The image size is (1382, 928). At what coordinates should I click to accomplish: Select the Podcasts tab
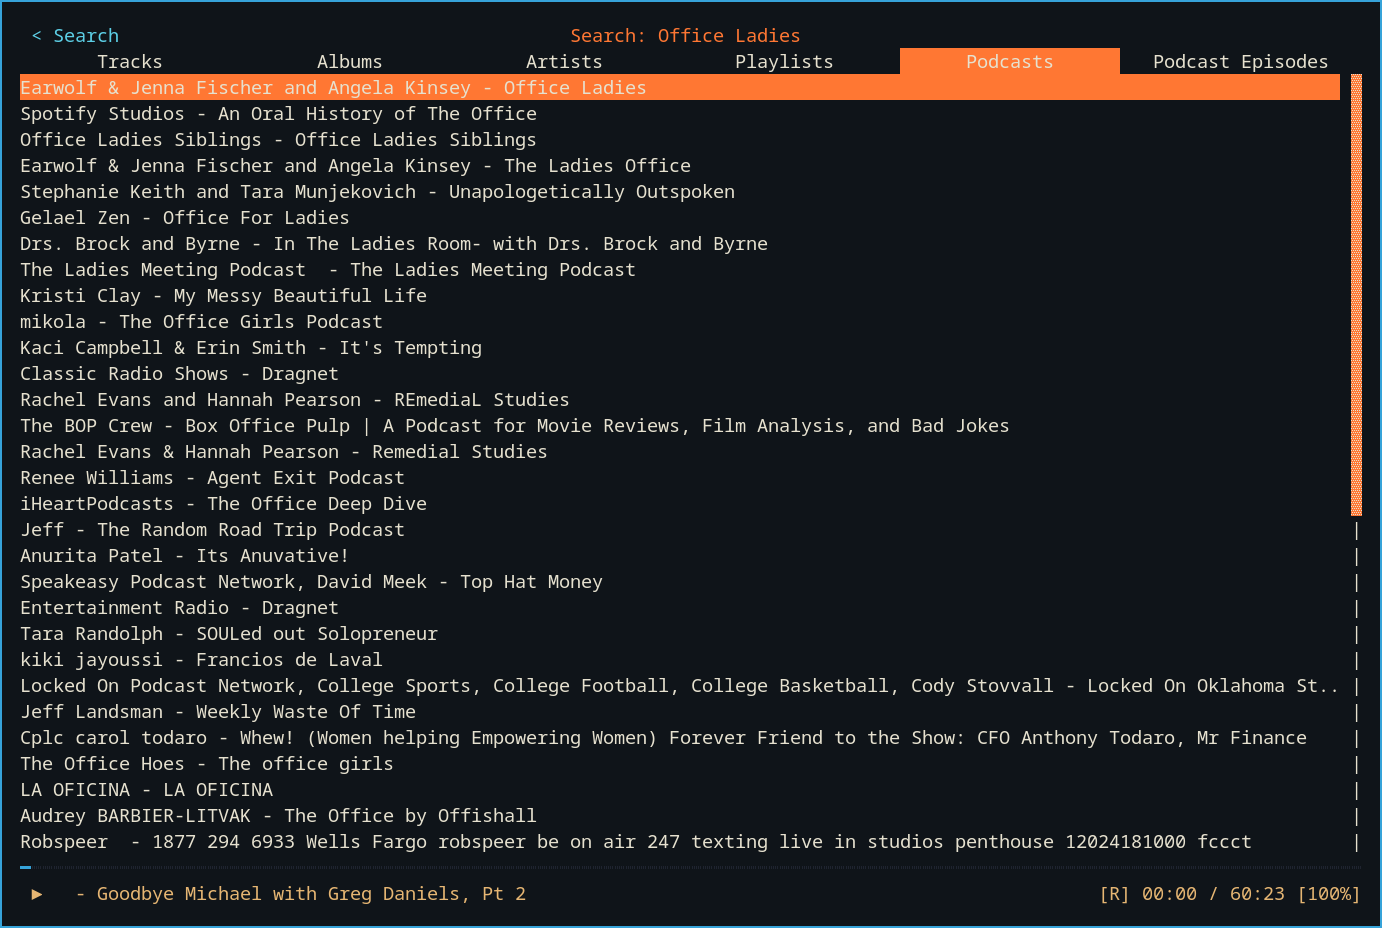tap(1009, 61)
